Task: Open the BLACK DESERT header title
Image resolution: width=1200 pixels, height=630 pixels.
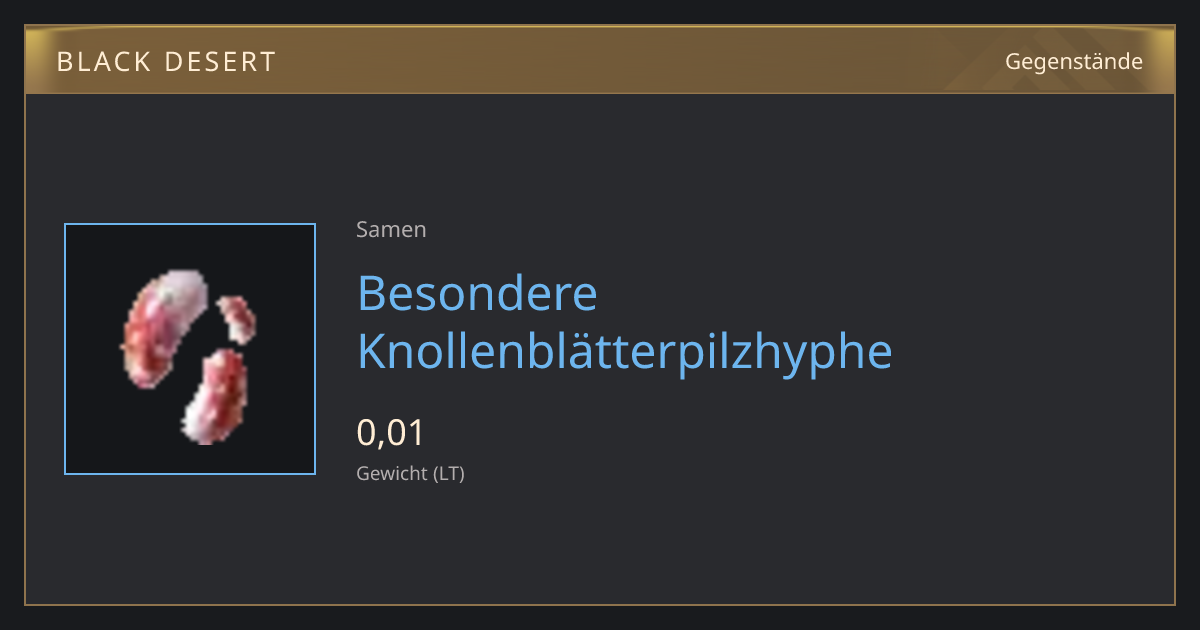Action: pos(166,62)
